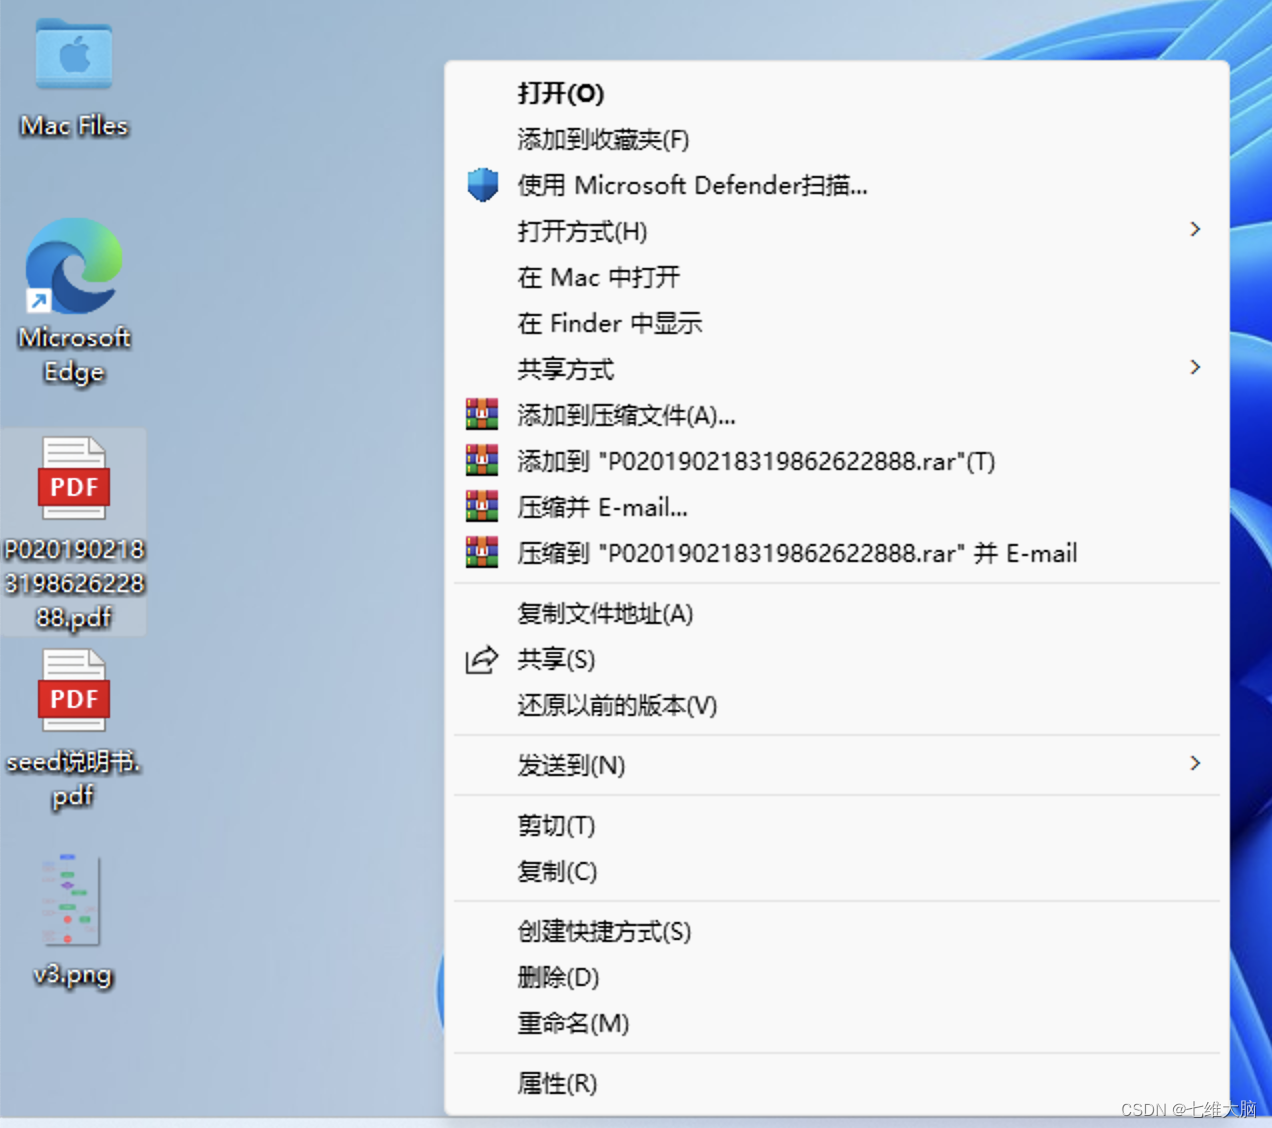The width and height of the screenshot is (1272, 1128).
Task: Choose 重命名(M) to rename the file
Action: point(837,1023)
